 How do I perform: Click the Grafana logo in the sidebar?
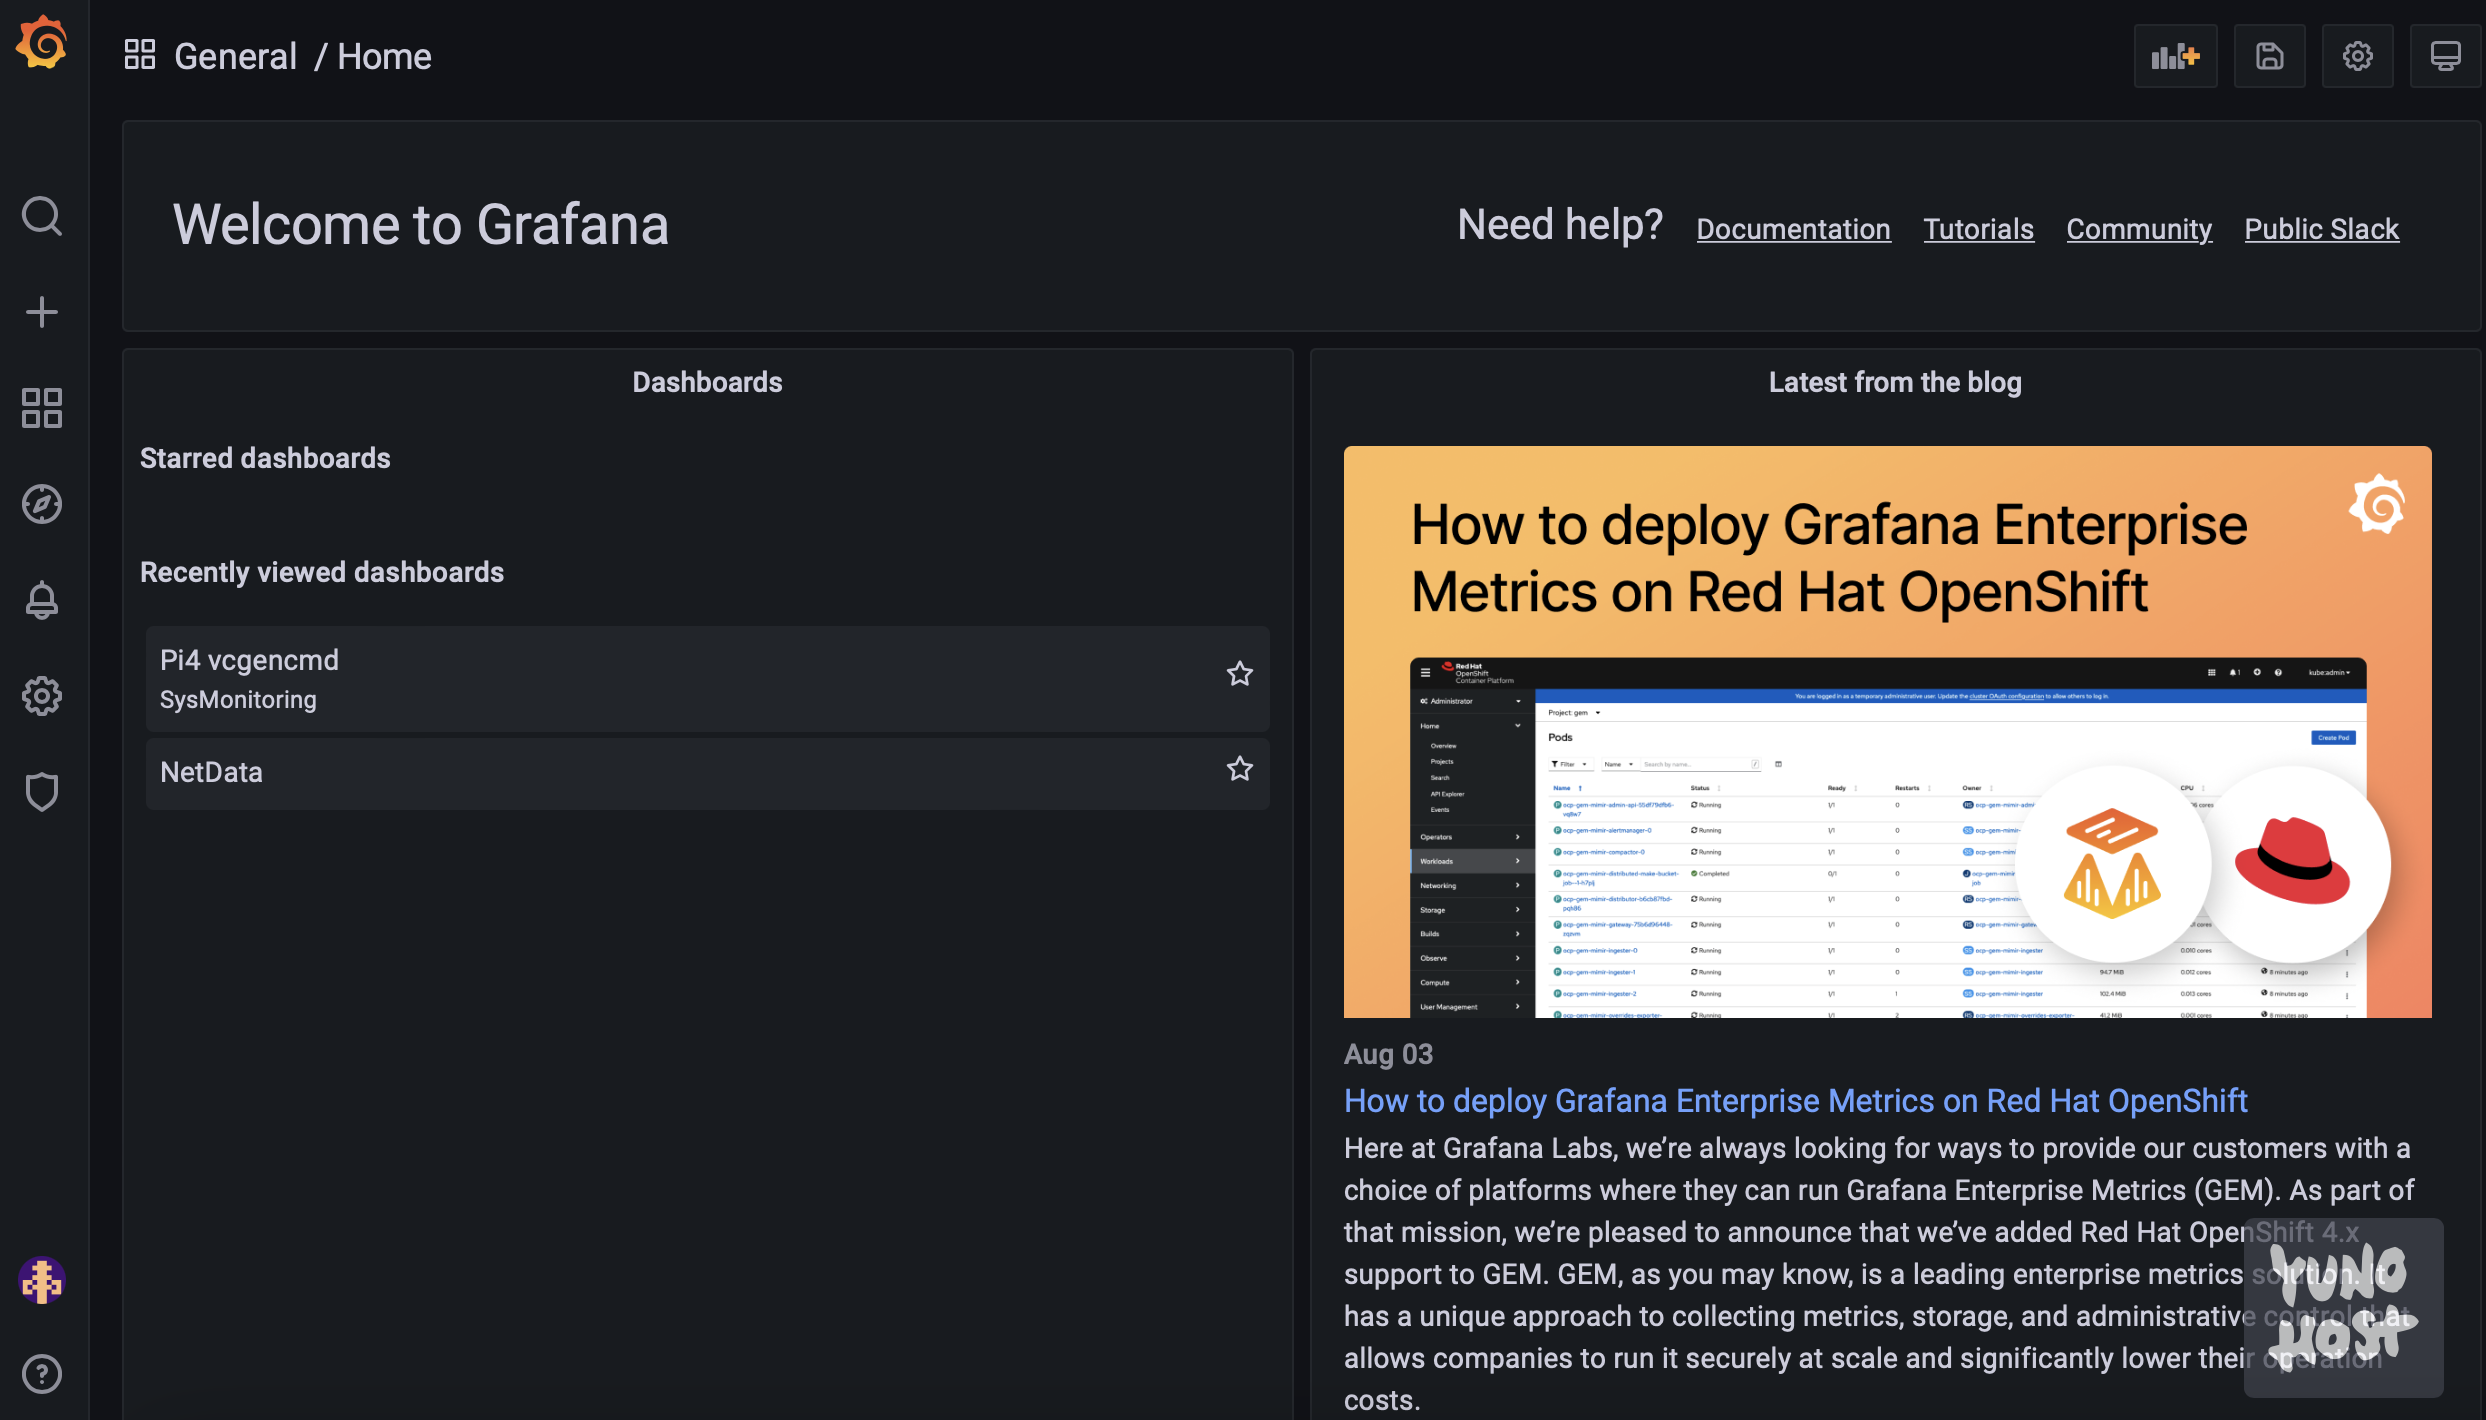(42, 43)
